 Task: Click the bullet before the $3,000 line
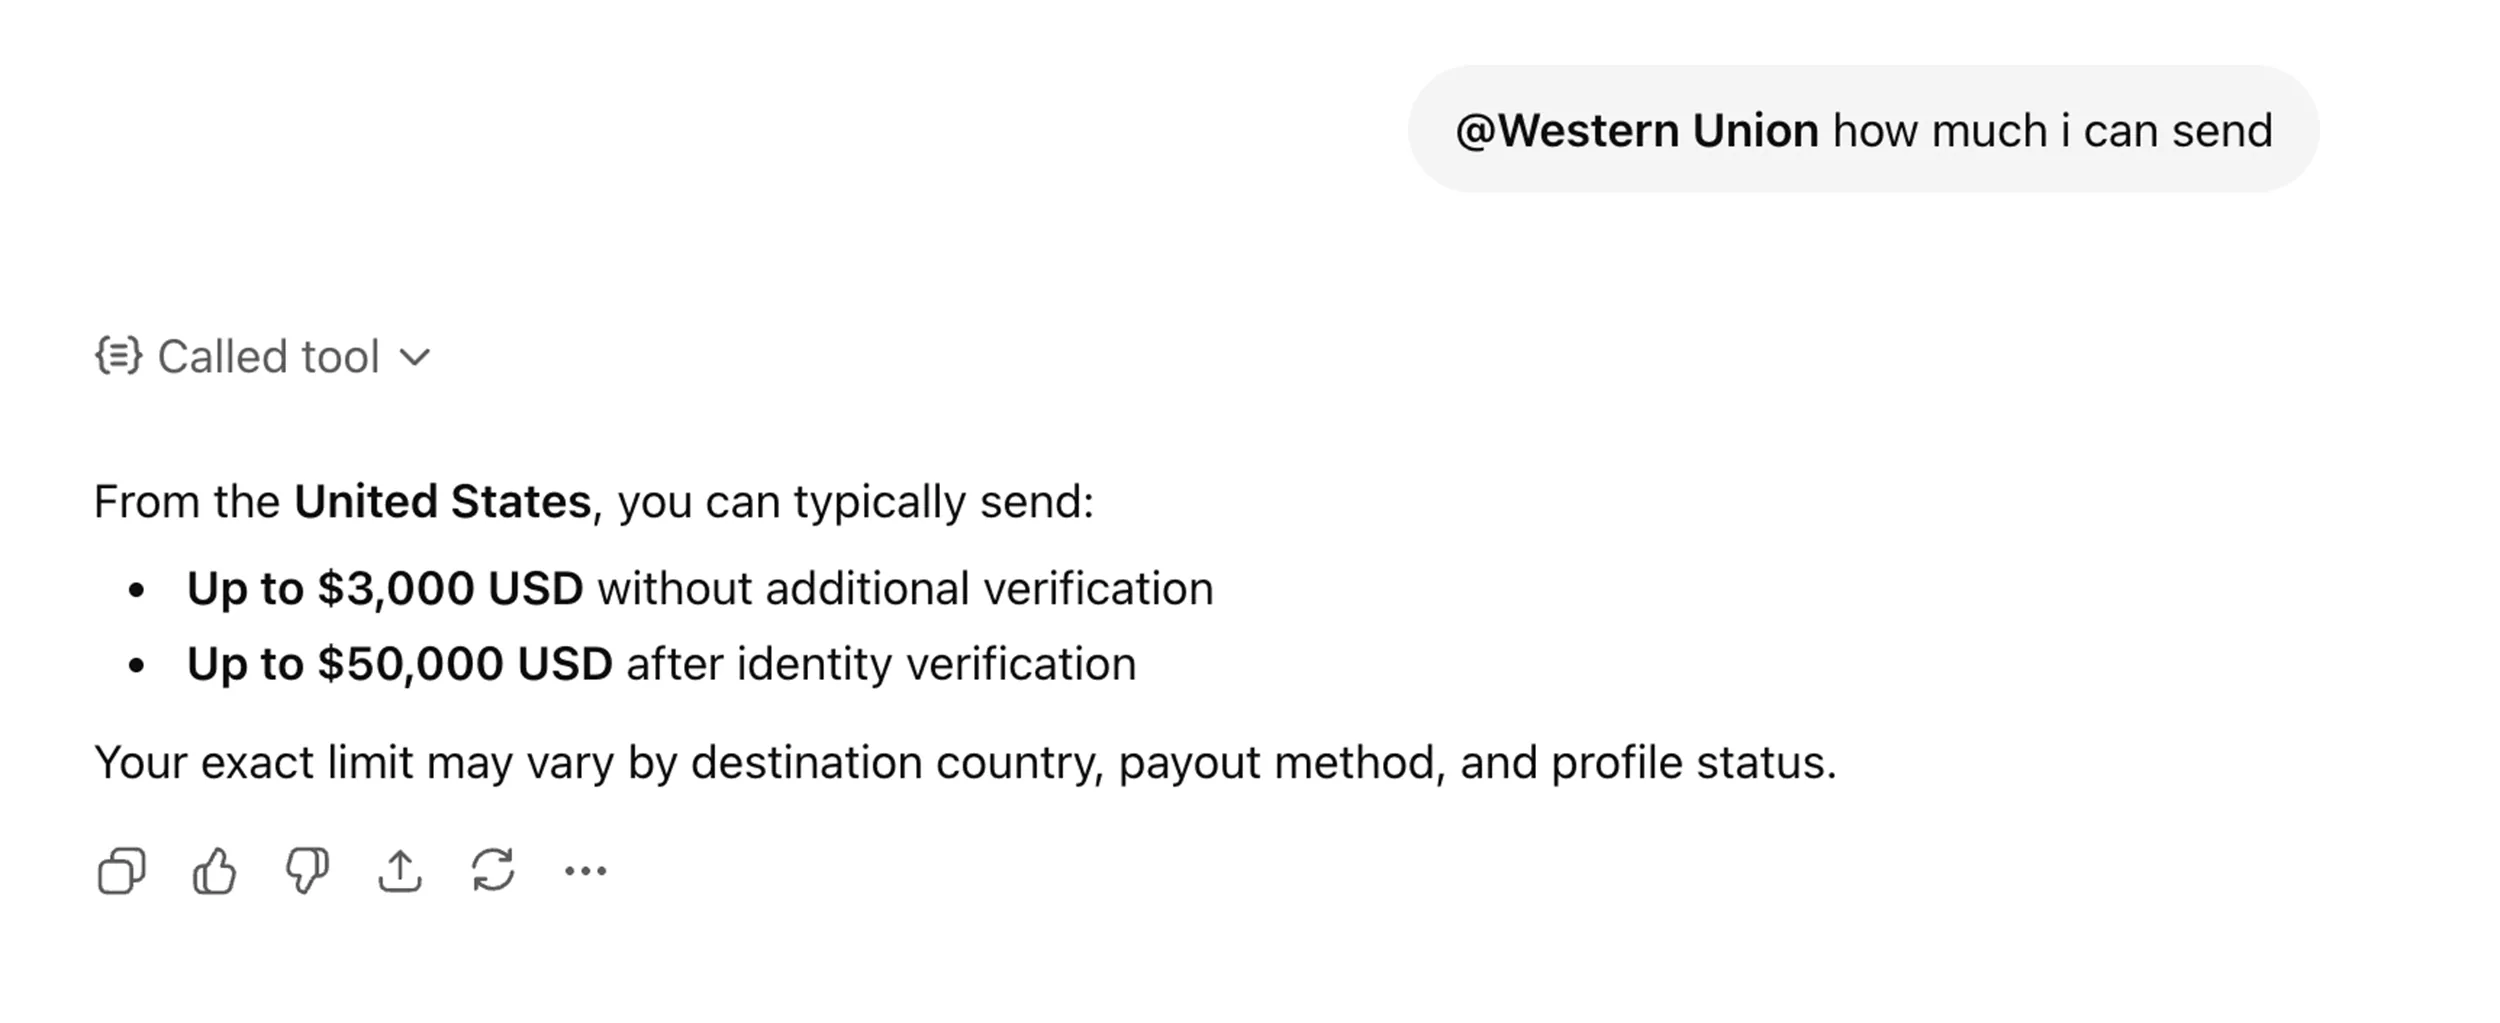click(137, 590)
